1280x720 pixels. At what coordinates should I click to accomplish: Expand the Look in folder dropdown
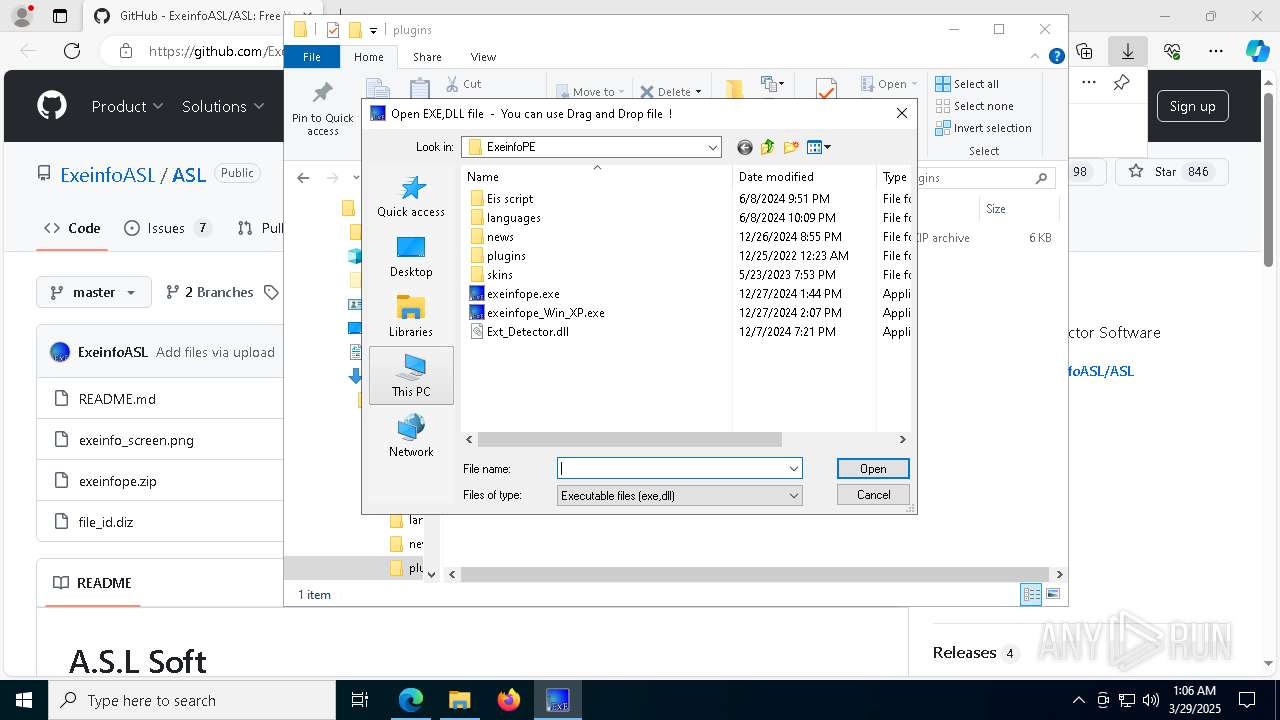click(x=712, y=147)
